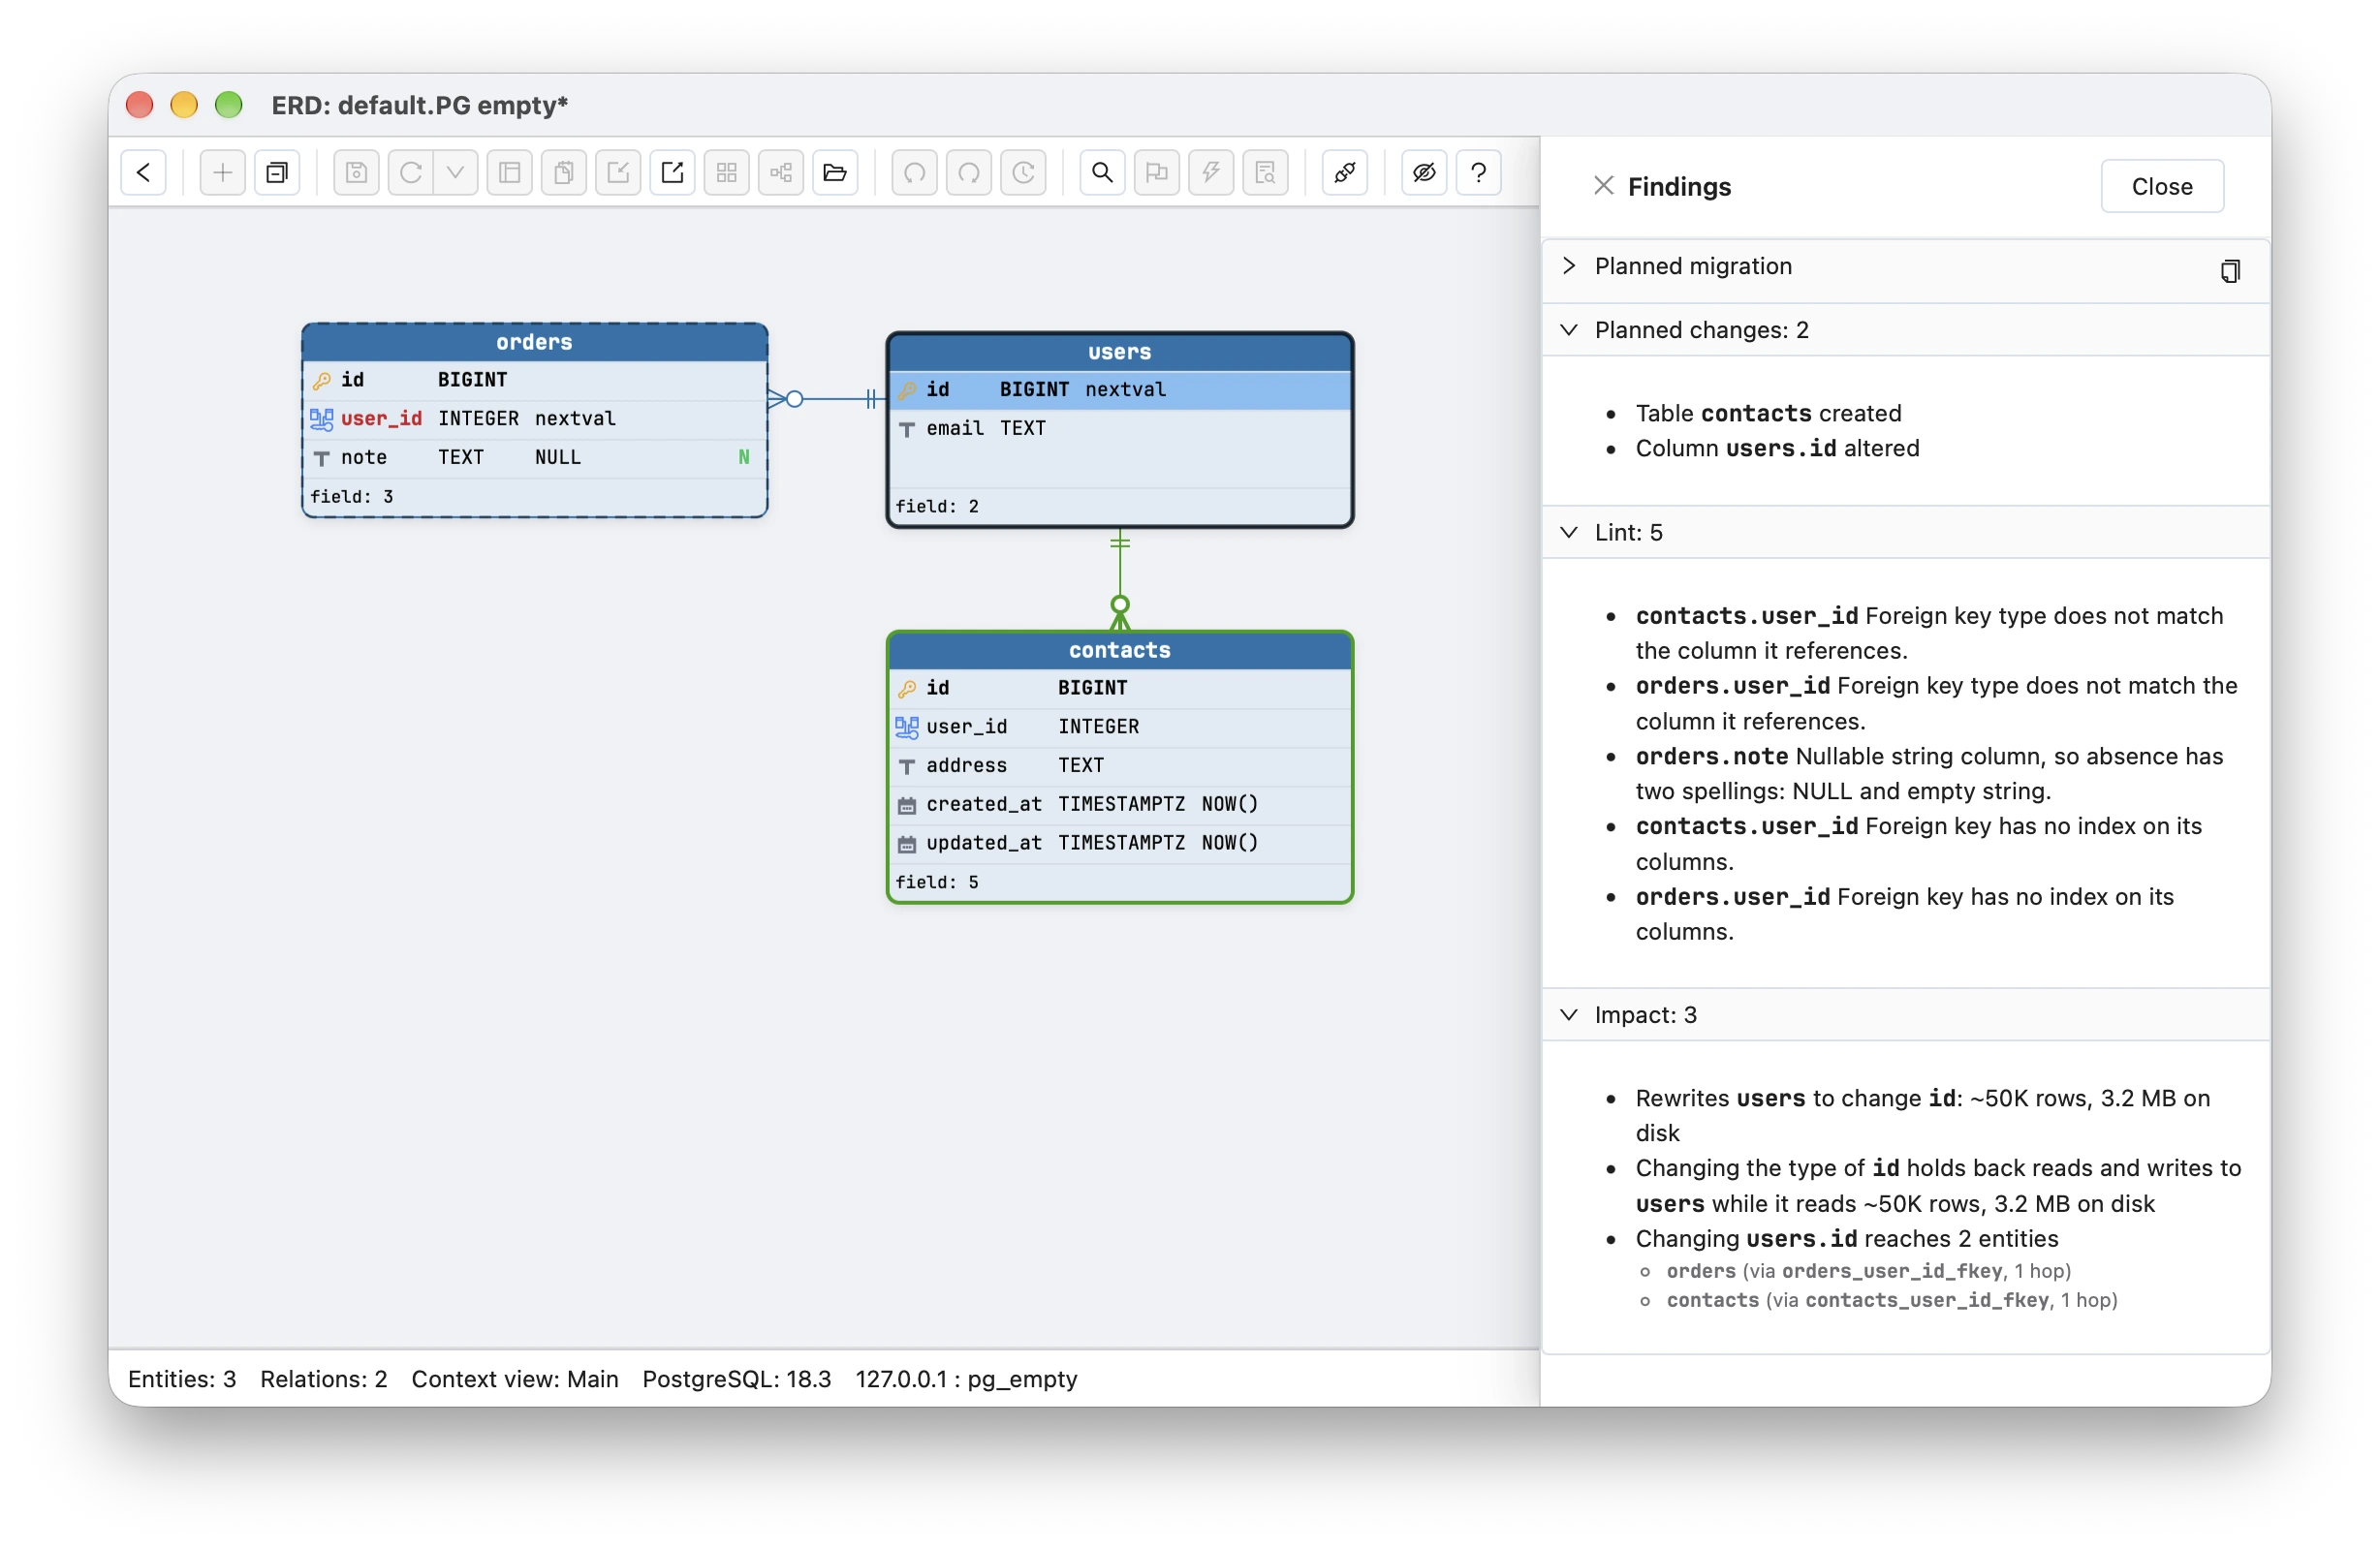This screenshot has height=1550, width=2380.
Task: Click the hierarchy tree layout icon
Action: [781, 173]
